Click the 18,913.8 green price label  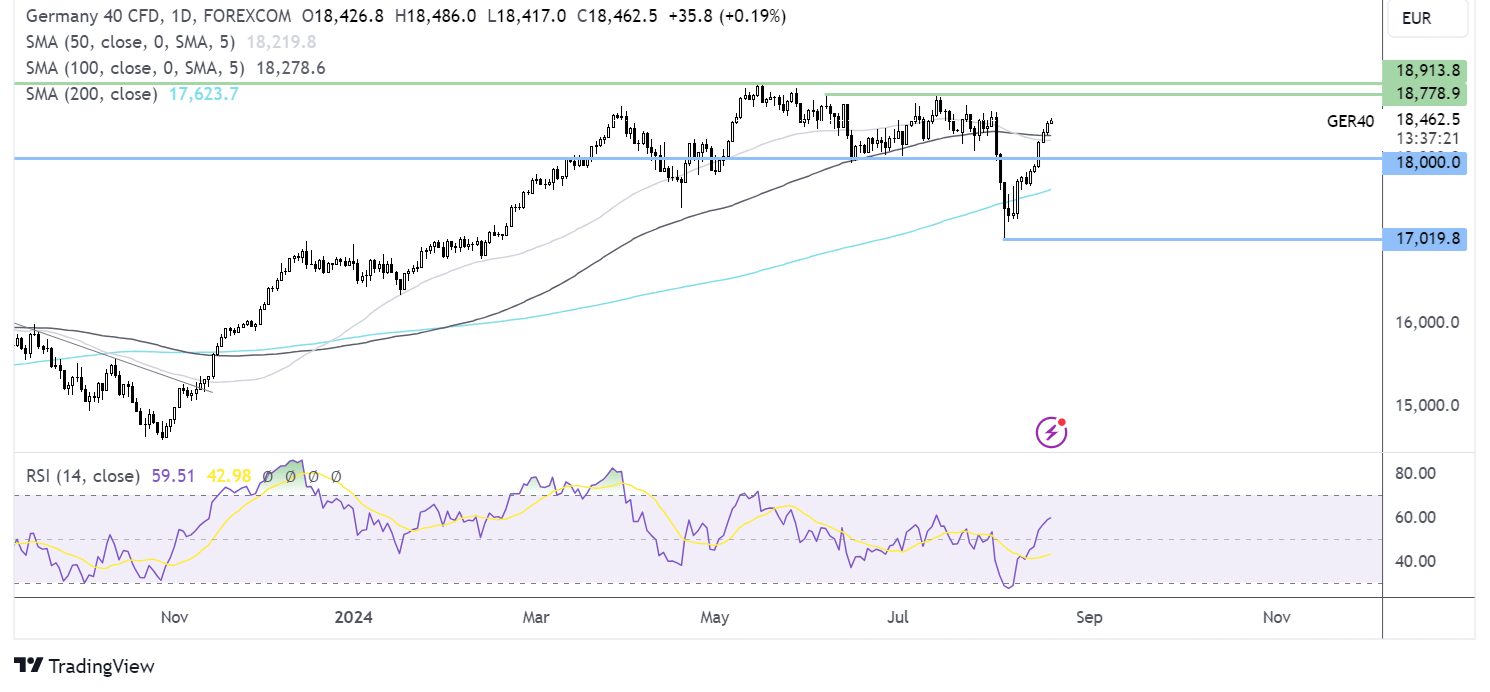point(1424,71)
